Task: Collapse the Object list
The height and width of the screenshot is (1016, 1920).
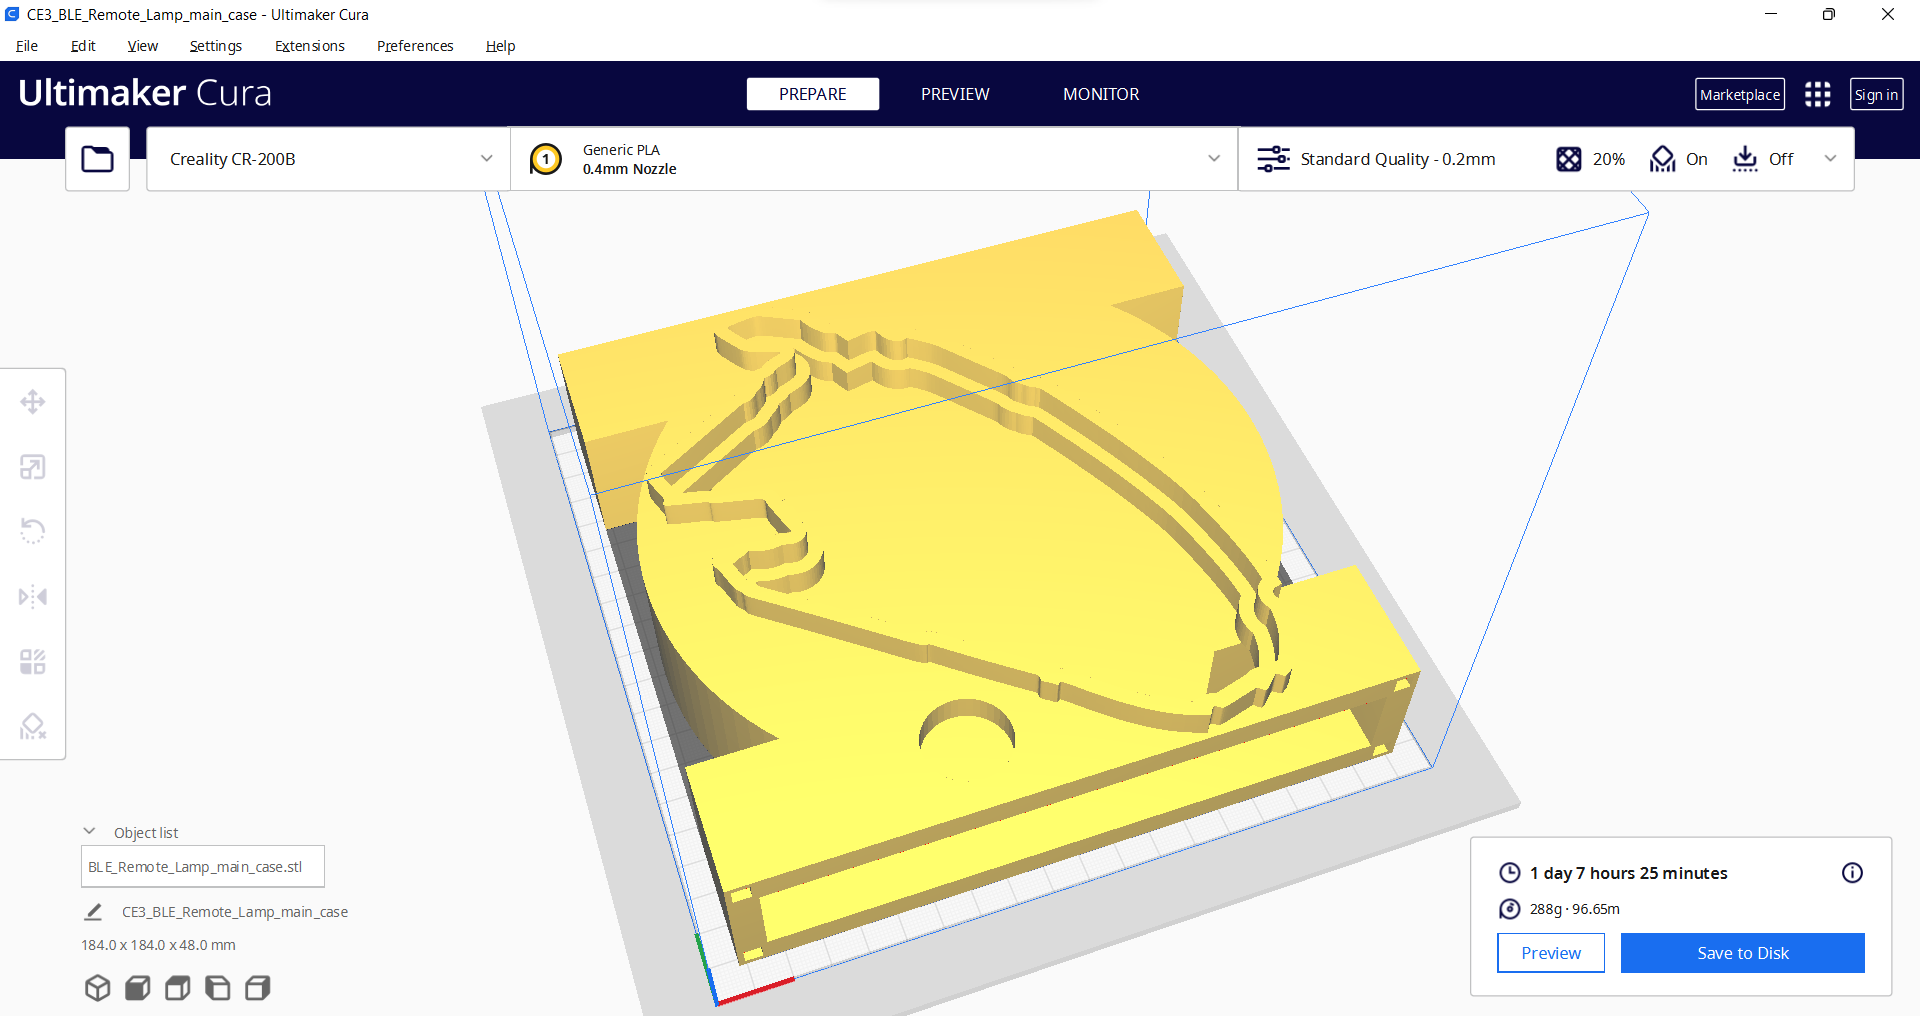Action: [x=89, y=832]
